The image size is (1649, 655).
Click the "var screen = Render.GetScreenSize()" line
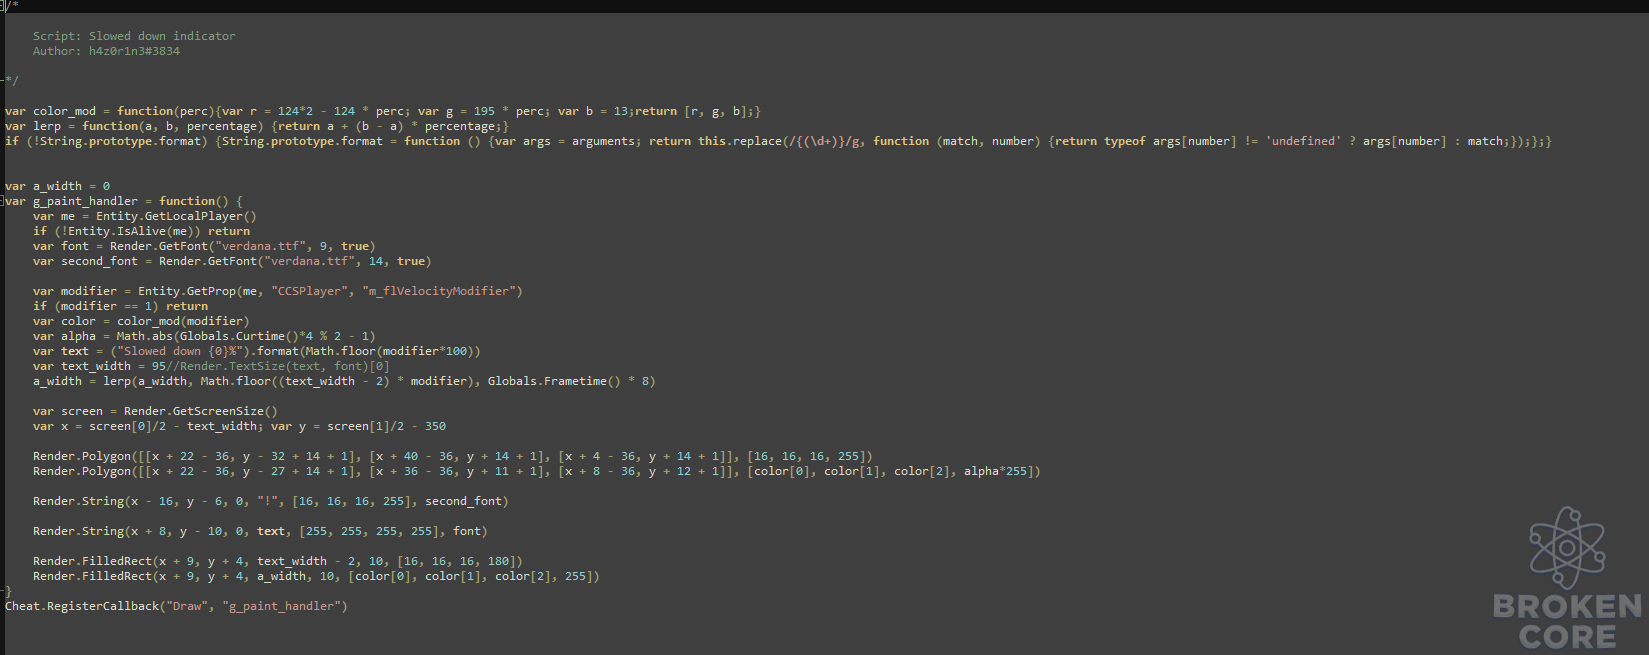155,411
